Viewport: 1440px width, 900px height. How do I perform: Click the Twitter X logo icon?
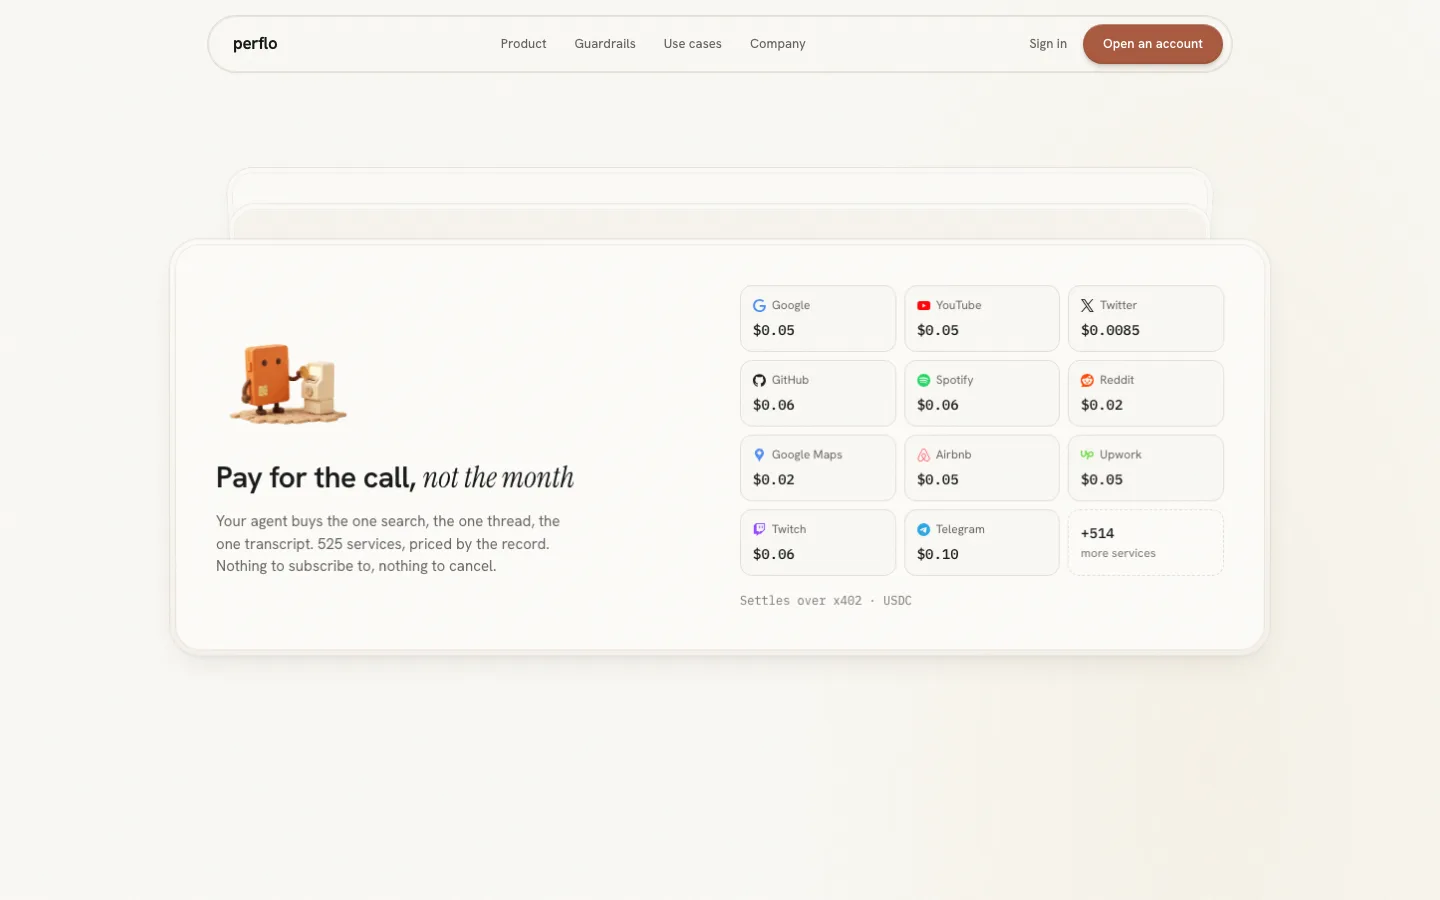(x=1087, y=305)
